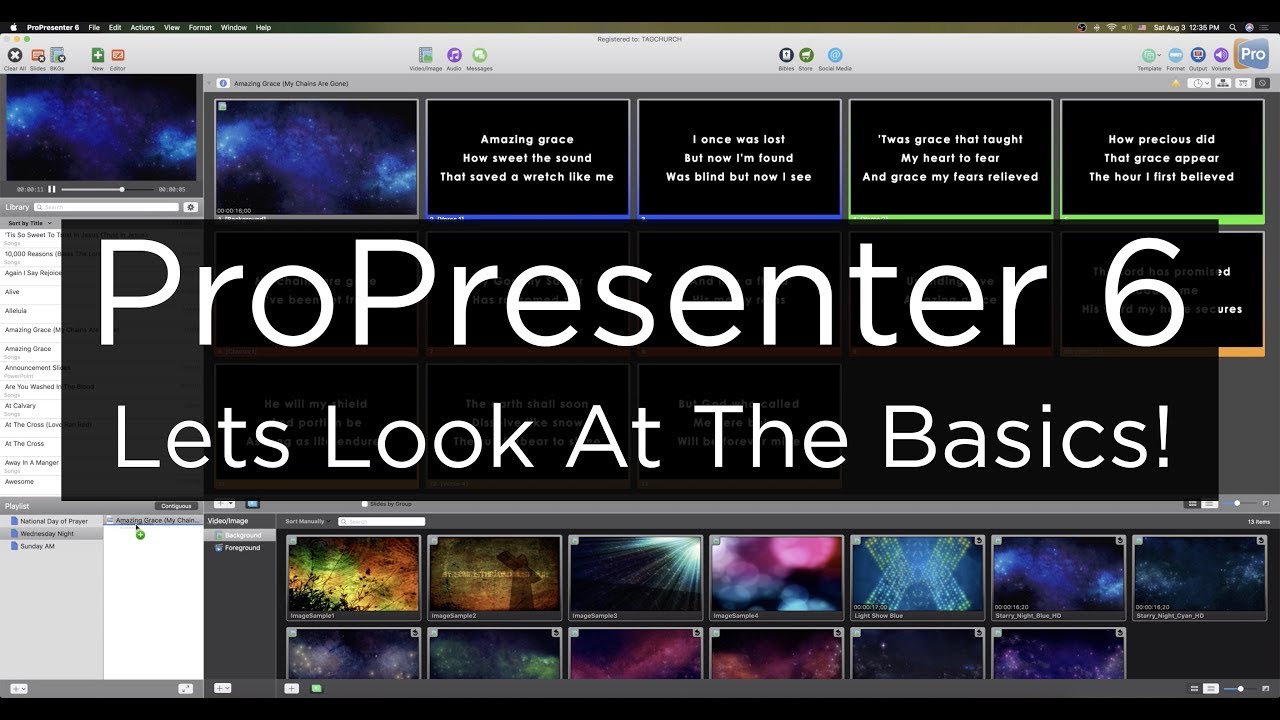1280x720 pixels.
Task: Toggle the rightmost icon in document header bar
Action: click(x=1262, y=83)
